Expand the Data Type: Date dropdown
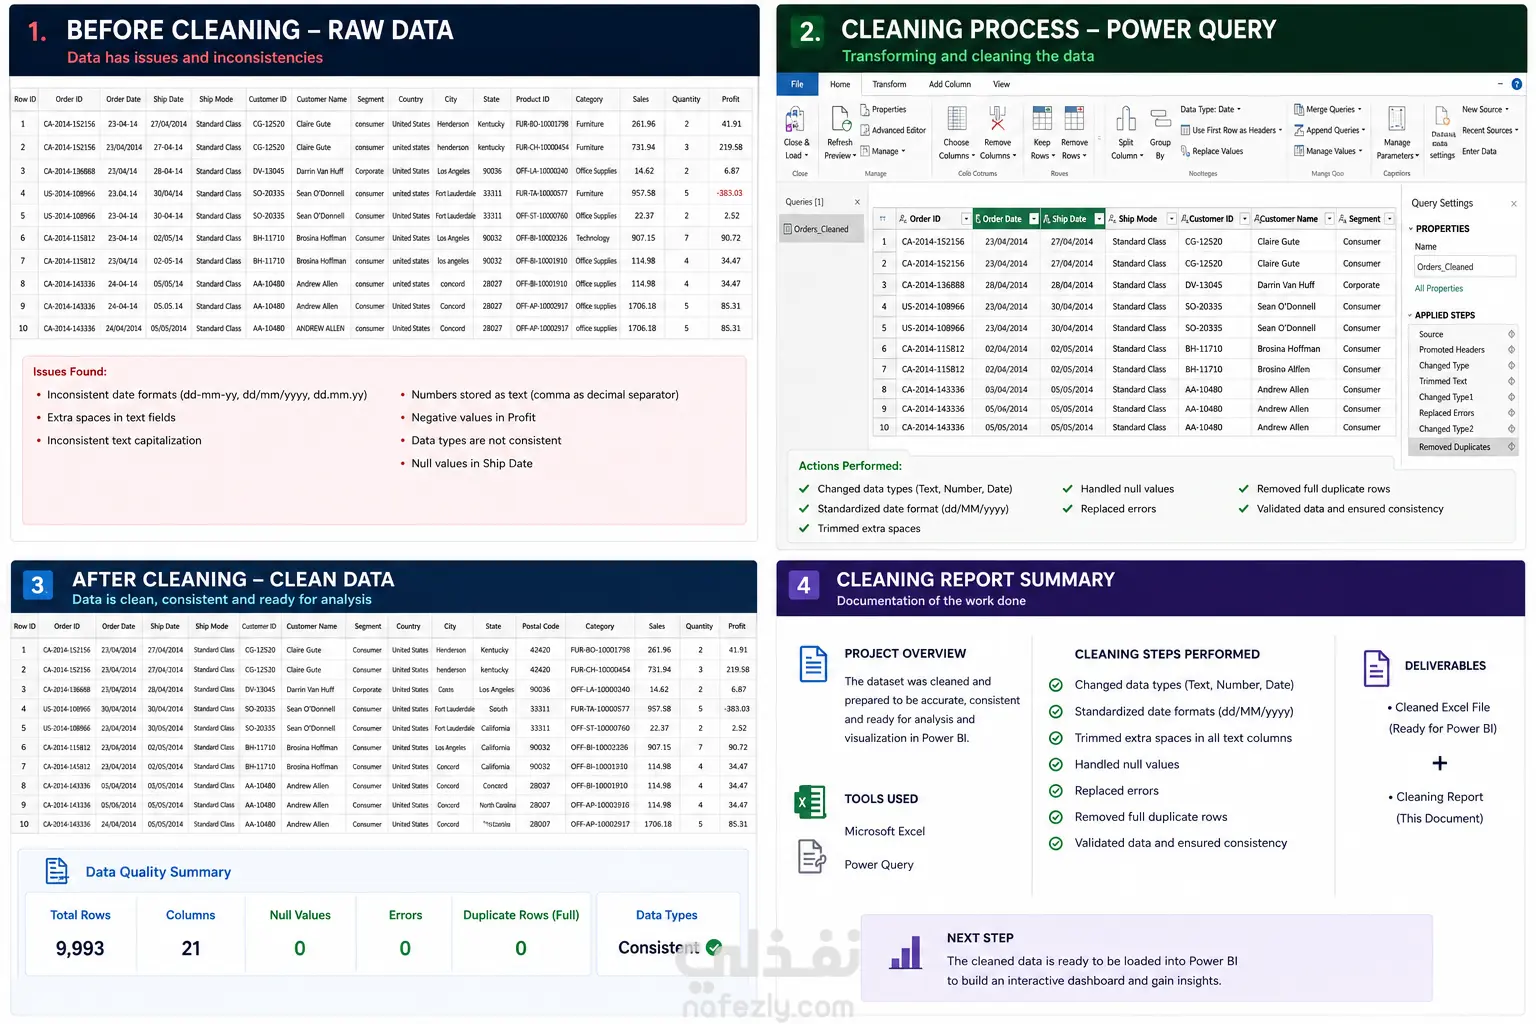 click(1210, 110)
